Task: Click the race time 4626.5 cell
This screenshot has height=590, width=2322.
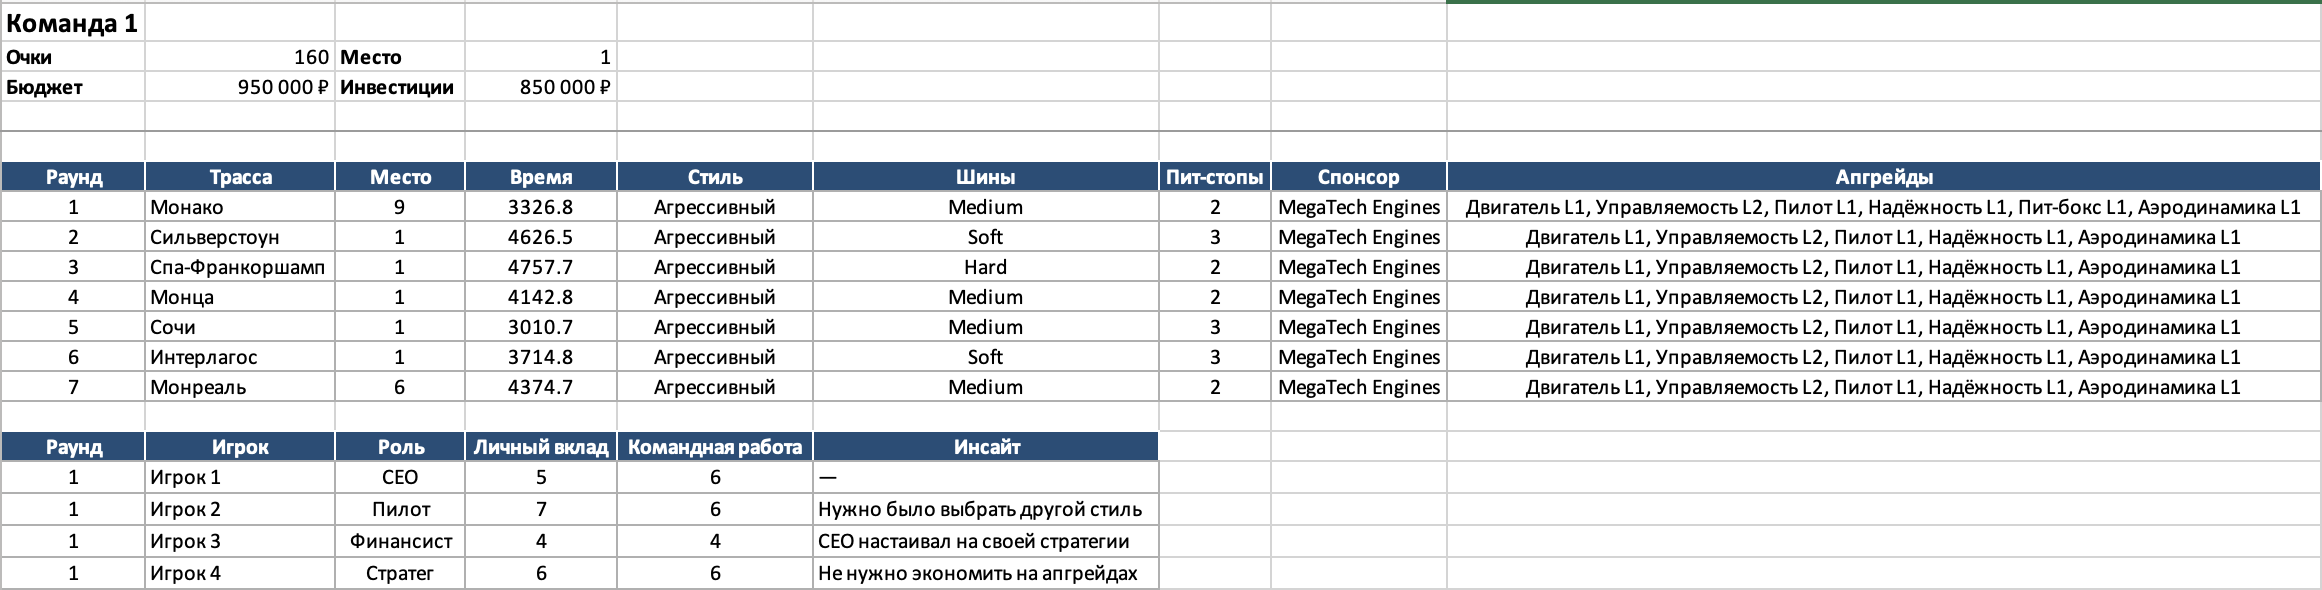Action: click(540, 237)
